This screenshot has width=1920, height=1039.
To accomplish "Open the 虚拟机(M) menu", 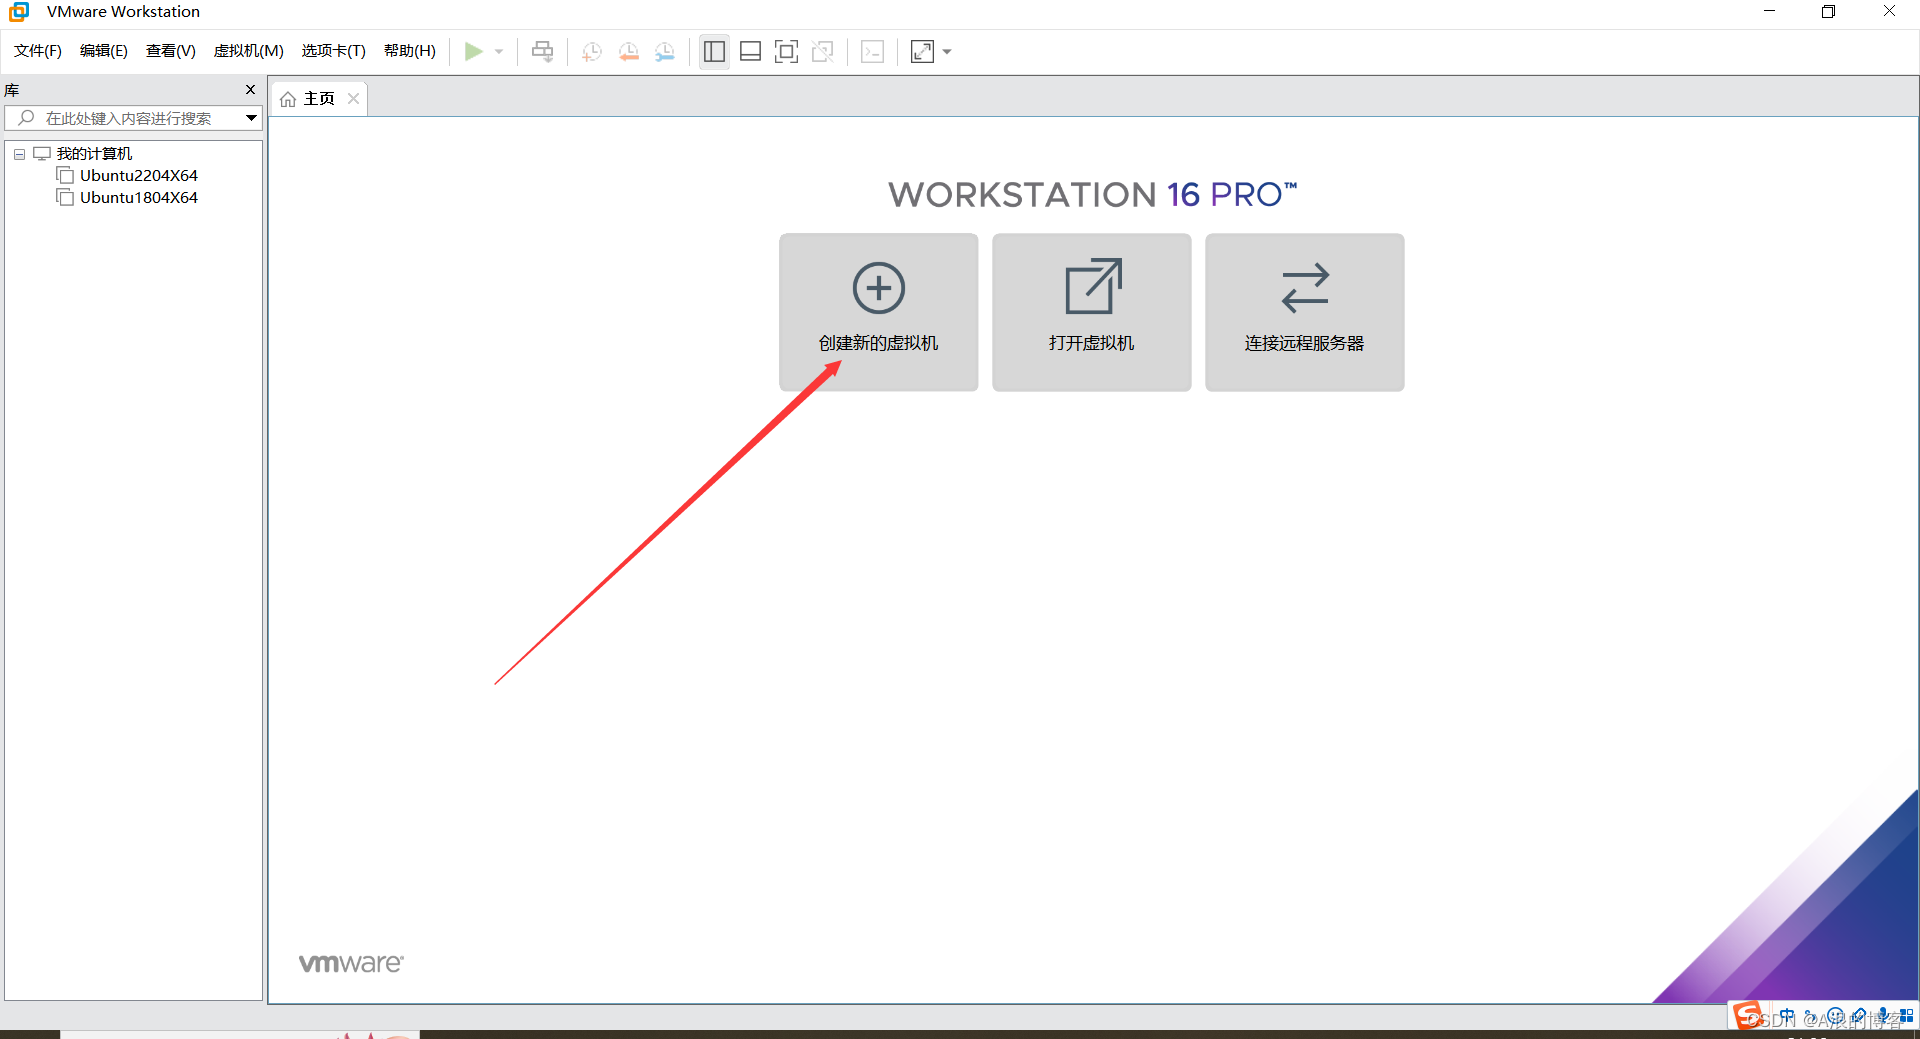I will [249, 51].
